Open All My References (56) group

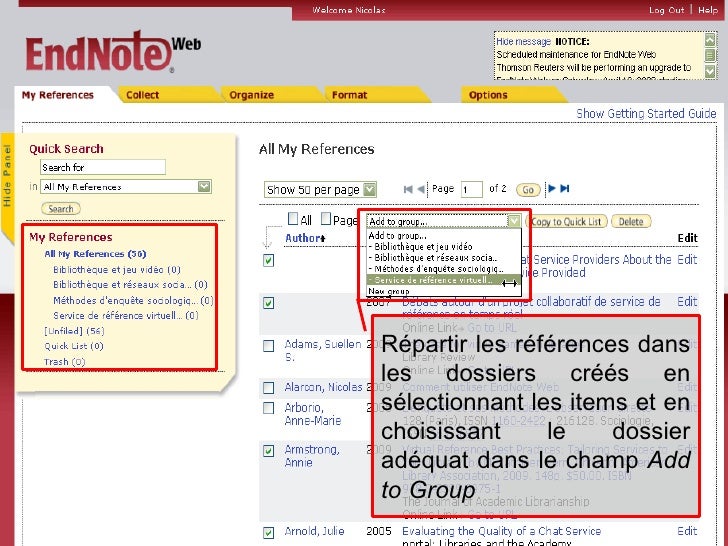[x=95, y=254]
